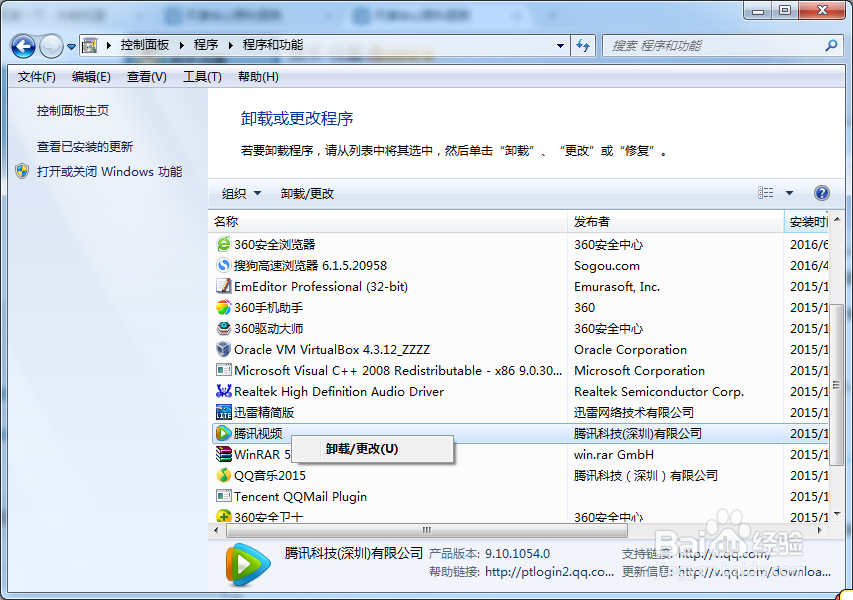Click the 360安全浏览器 icon
Viewport: 853px width, 600px height.
point(224,244)
